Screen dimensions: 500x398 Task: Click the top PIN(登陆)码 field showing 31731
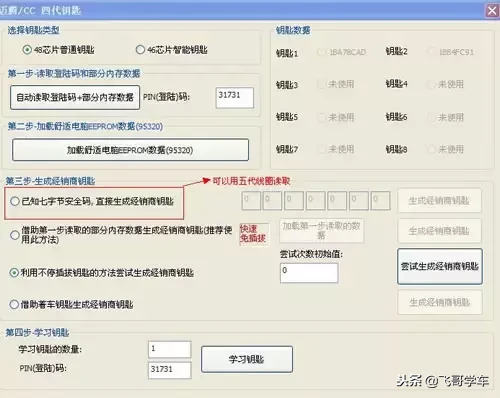point(235,98)
